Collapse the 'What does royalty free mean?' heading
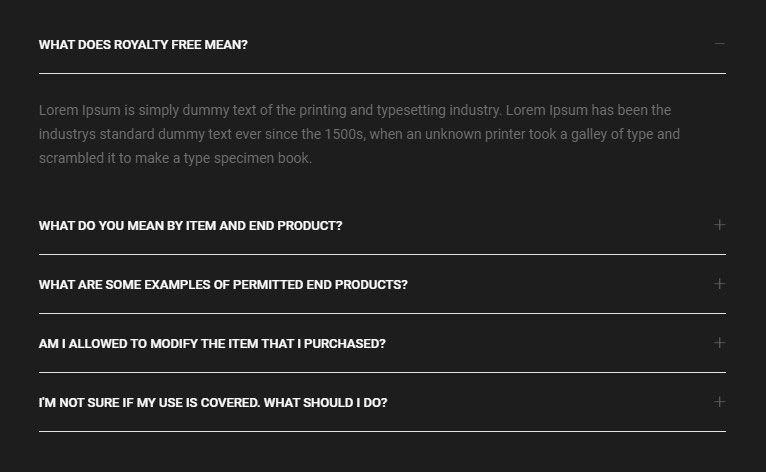This screenshot has height=472, width=766. tap(143, 45)
